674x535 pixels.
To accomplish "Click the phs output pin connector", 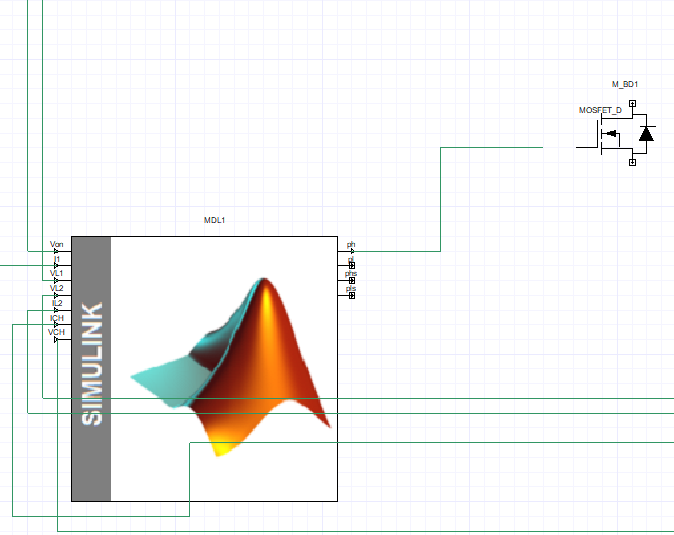I will click(x=352, y=281).
